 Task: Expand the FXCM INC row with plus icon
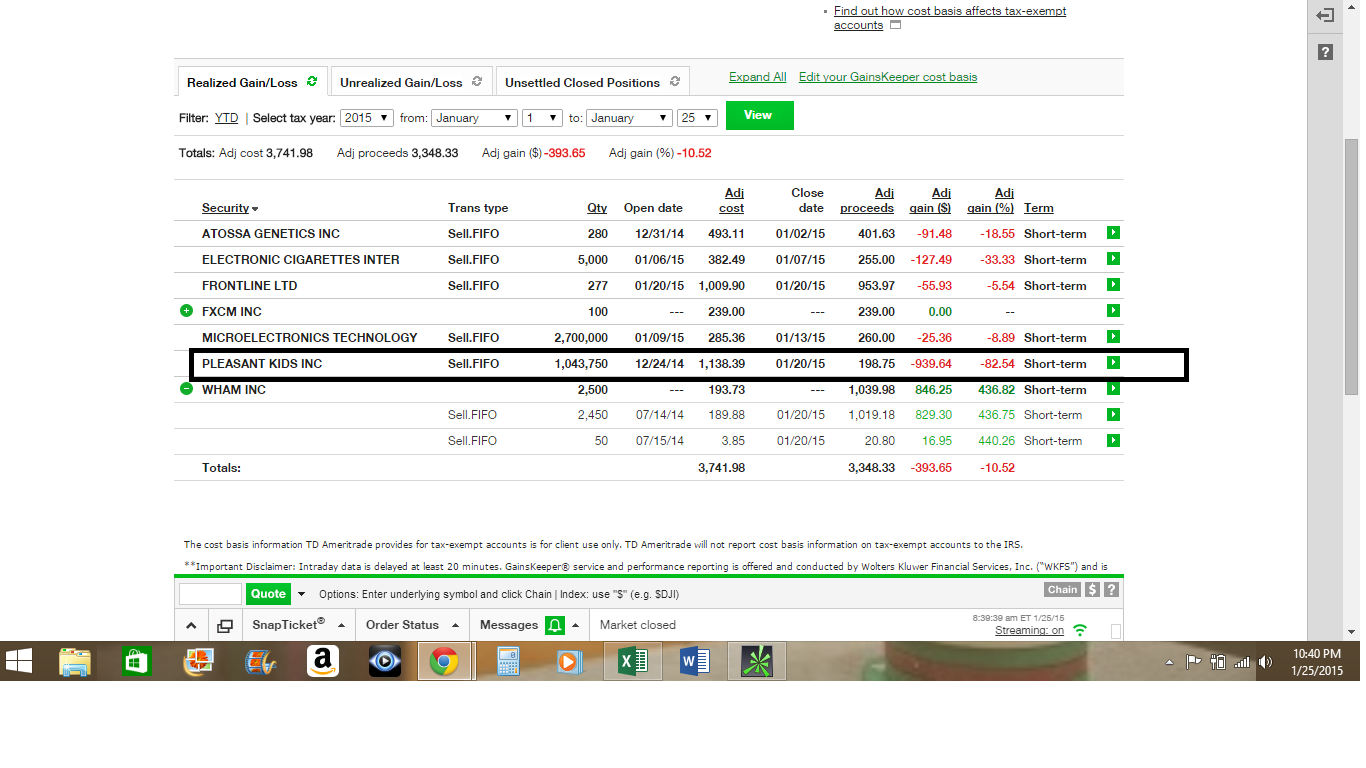pyautogui.click(x=186, y=311)
